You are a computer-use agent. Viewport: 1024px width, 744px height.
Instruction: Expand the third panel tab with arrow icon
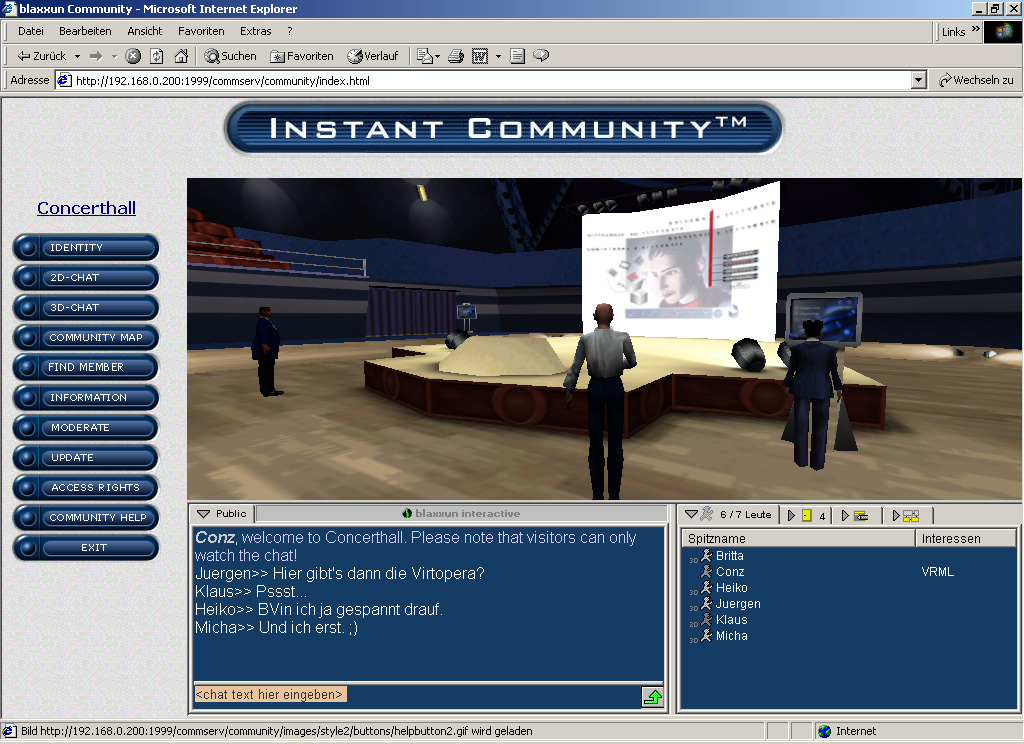pyautogui.click(x=845, y=515)
